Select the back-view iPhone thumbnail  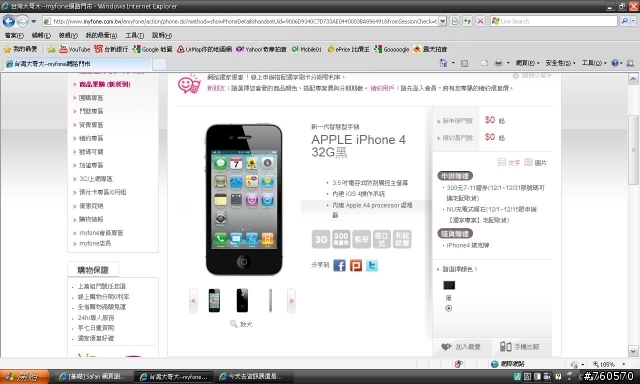click(242, 300)
